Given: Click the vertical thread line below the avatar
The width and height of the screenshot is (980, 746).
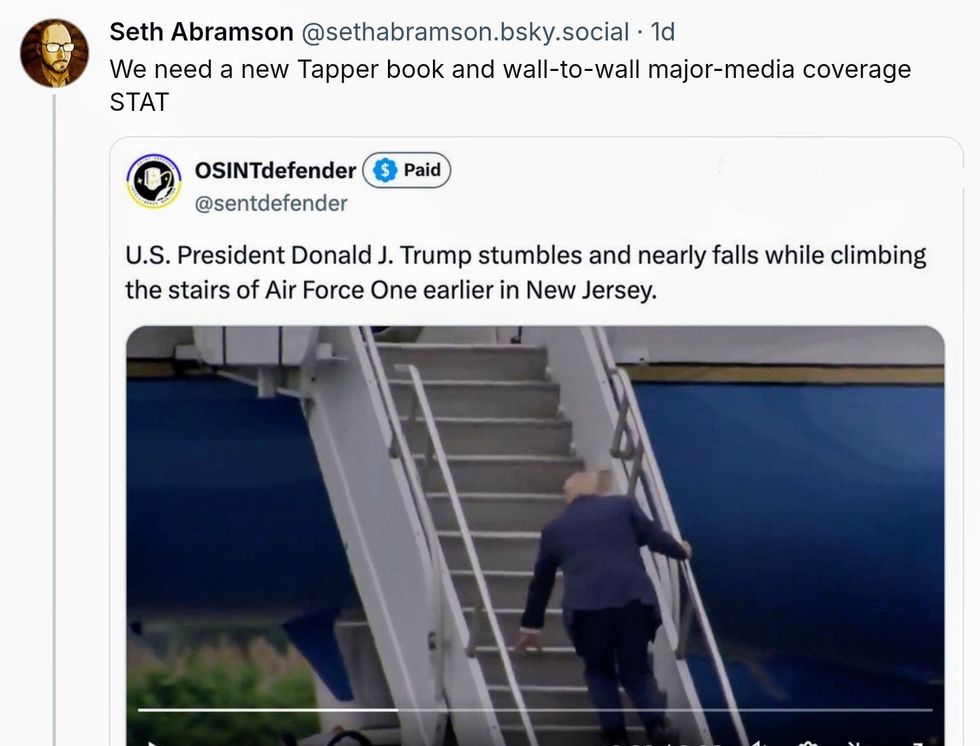Looking at the screenshot, I should [x=54, y=419].
